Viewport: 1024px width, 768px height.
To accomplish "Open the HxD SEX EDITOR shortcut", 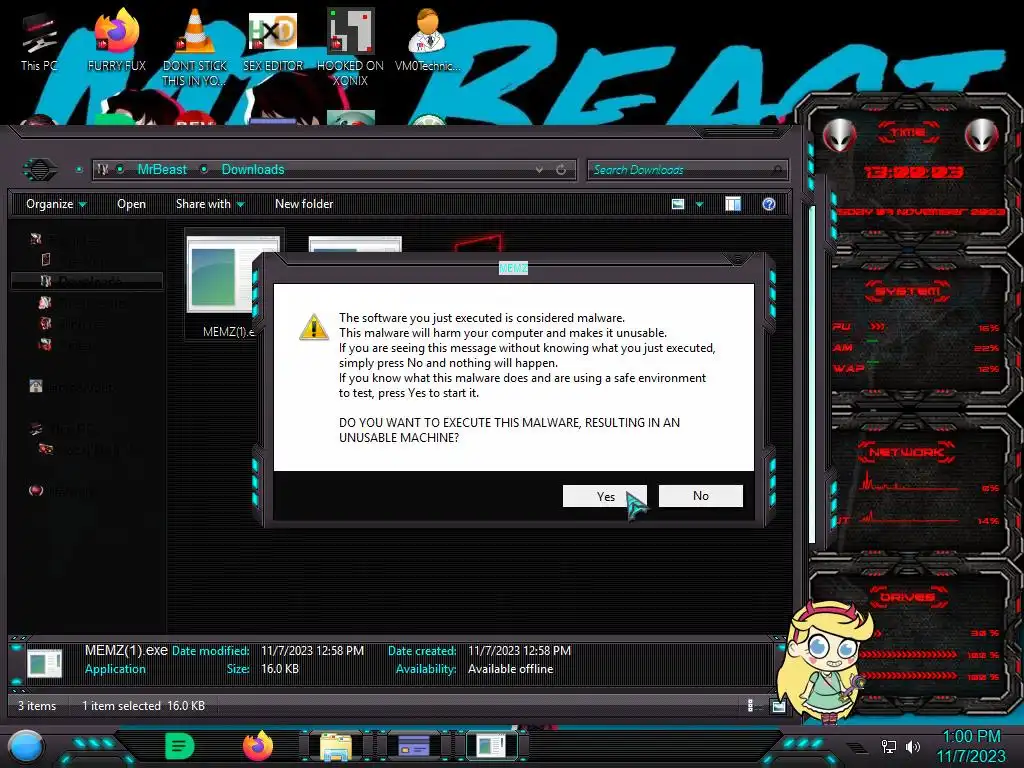I will [x=273, y=40].
